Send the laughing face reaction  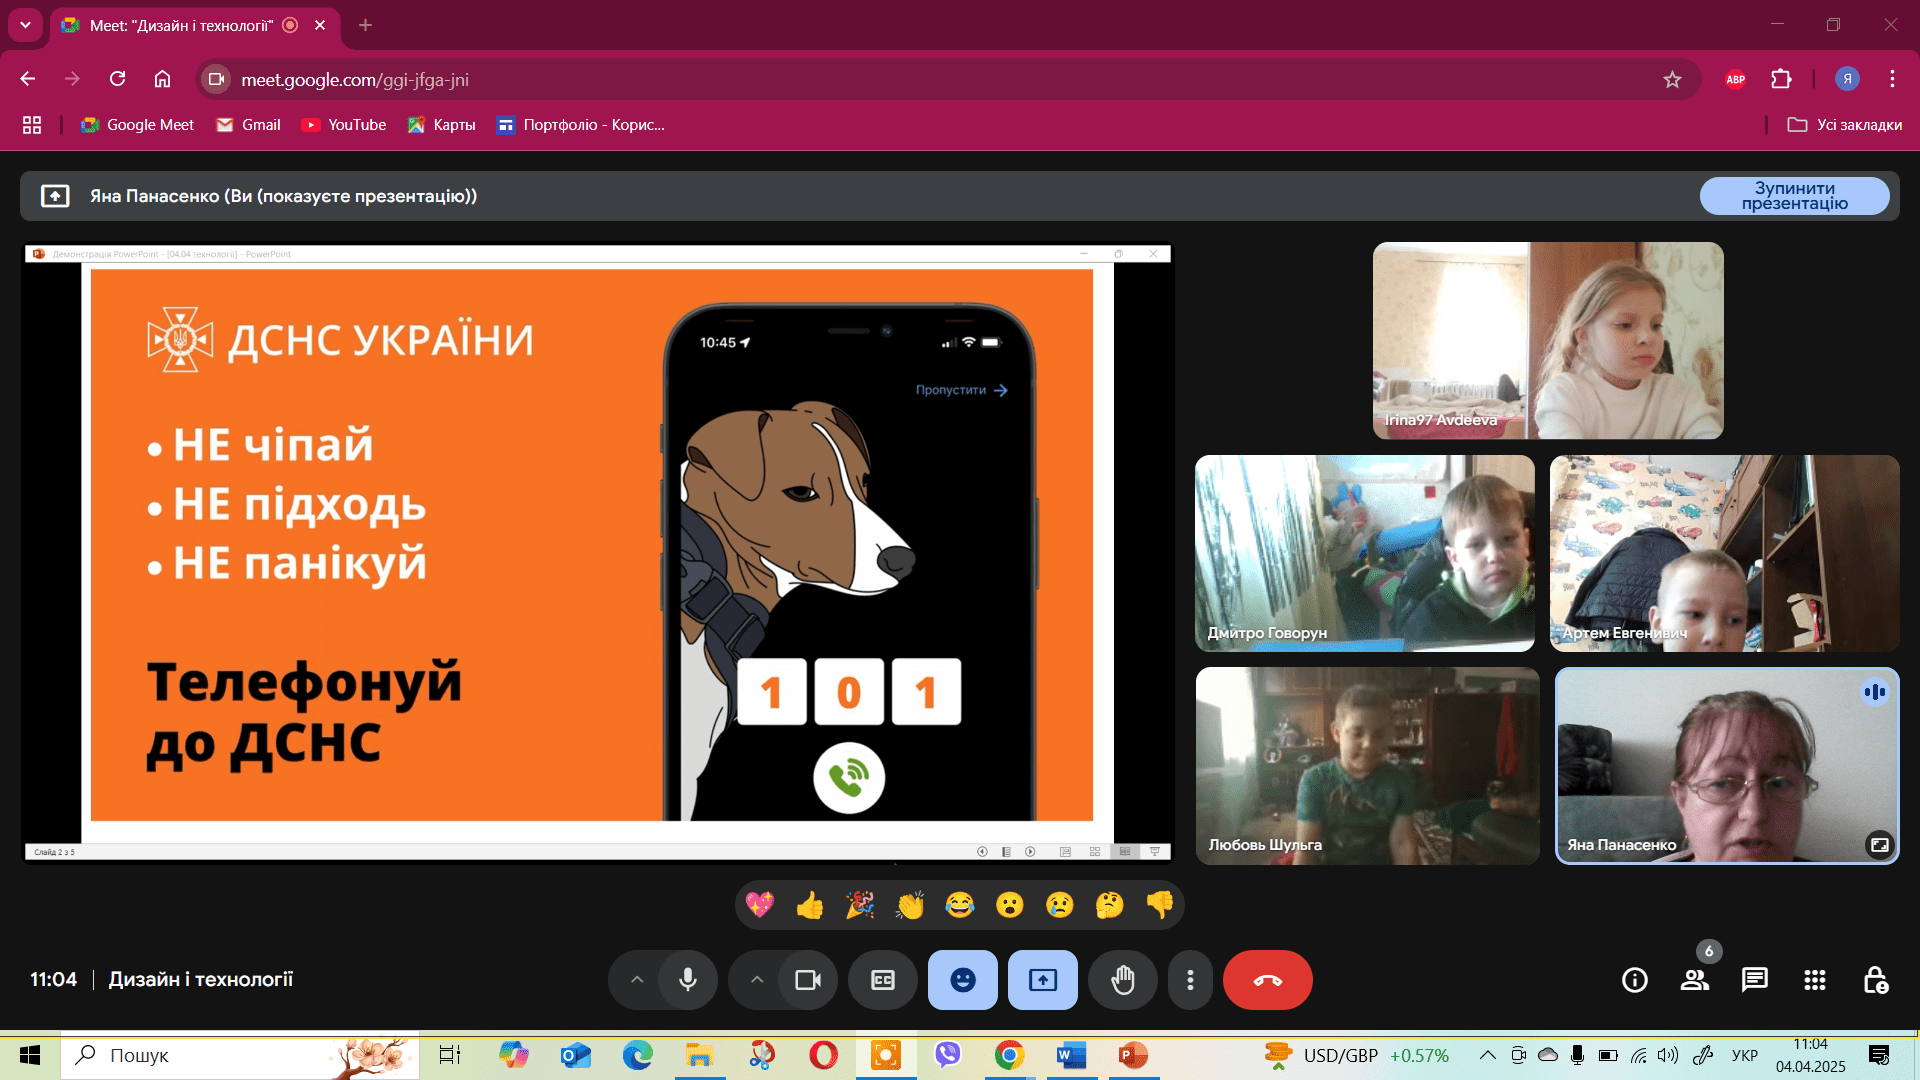point(960,905)
